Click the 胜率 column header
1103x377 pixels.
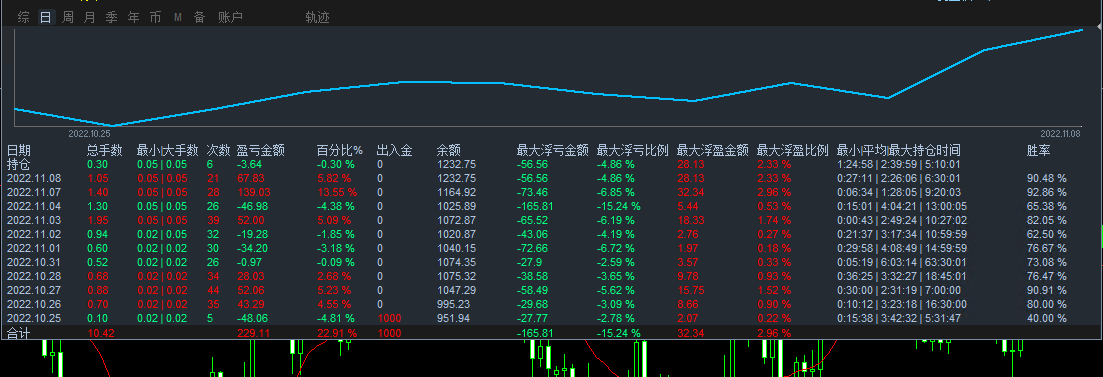pos(1039,151)
